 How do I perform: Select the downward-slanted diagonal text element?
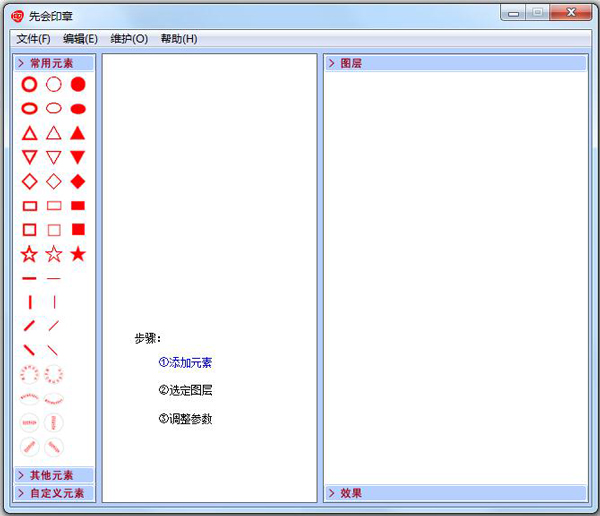54,447
